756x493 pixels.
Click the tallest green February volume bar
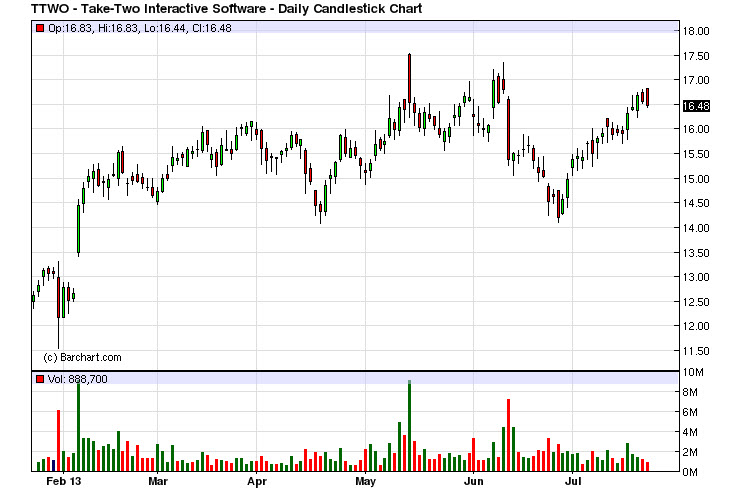[x=79, y=426]
